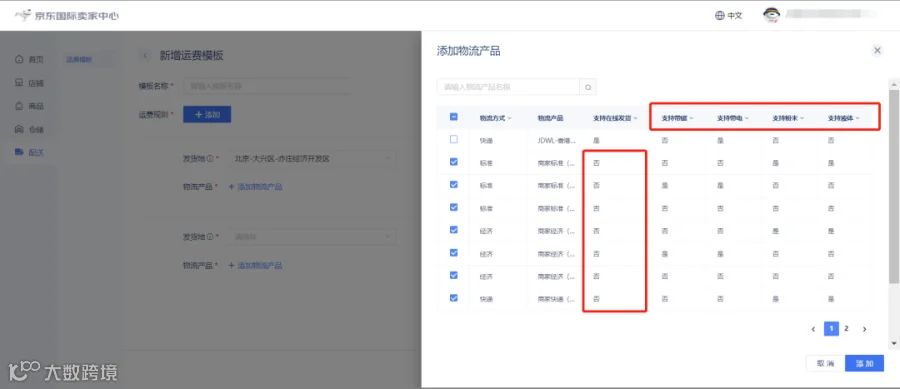This screenshot has height=389, width=900.
Task: Click next page arrow in pagination
Action: pyautogui.click(x=864, y=329)
